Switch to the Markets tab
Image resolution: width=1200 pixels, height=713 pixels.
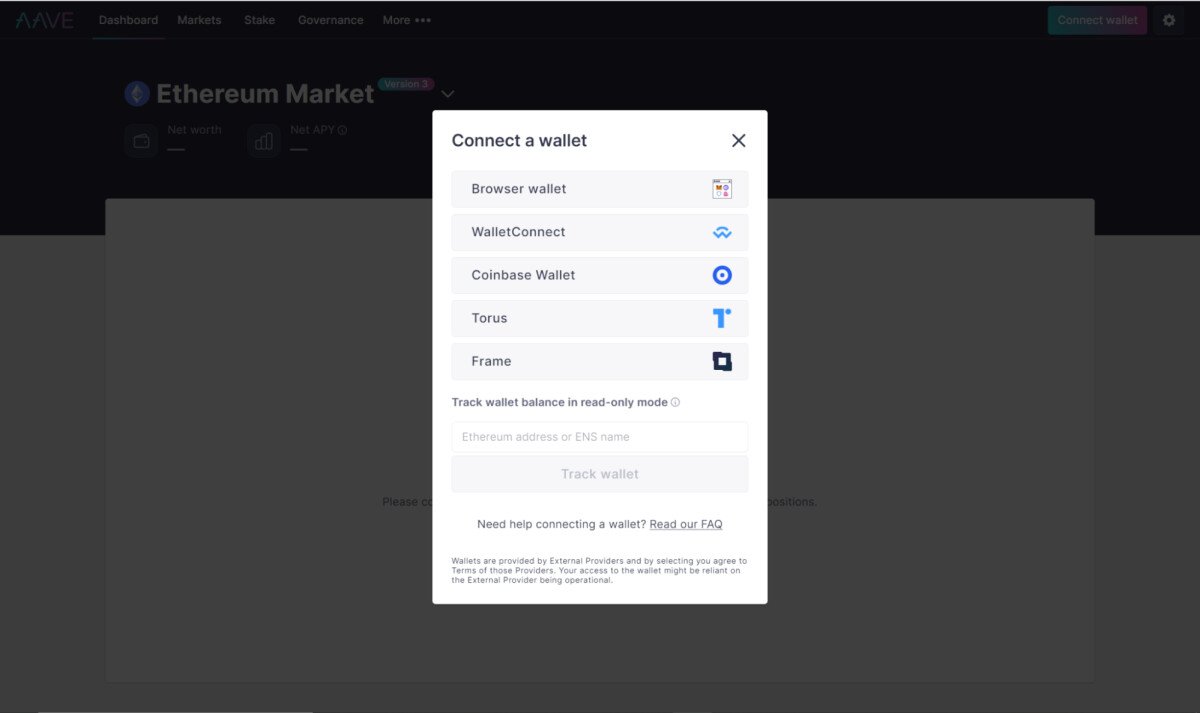tap(199, 19)
